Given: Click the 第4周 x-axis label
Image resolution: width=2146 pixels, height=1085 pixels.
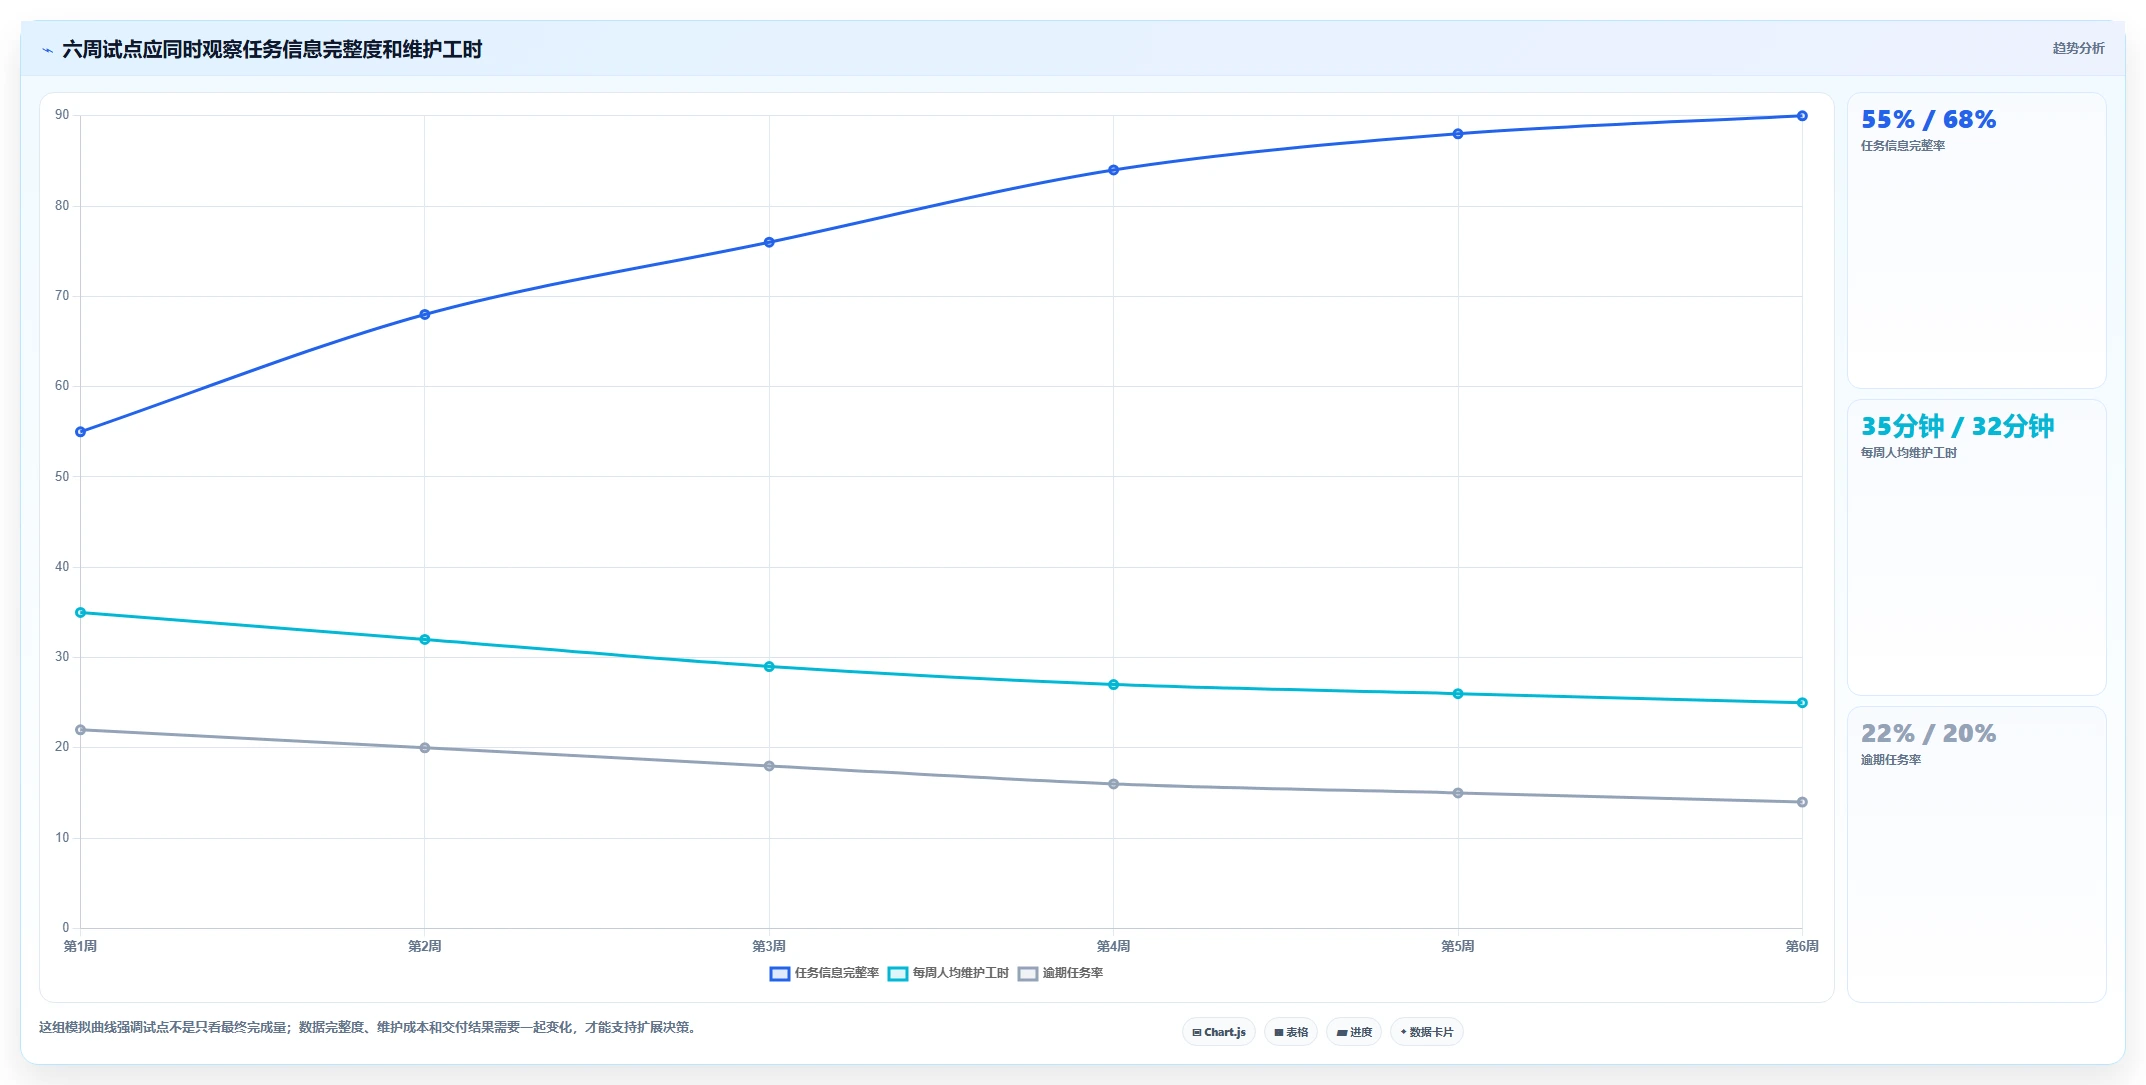Looking at the screenshot, I should click(1113, 946).
